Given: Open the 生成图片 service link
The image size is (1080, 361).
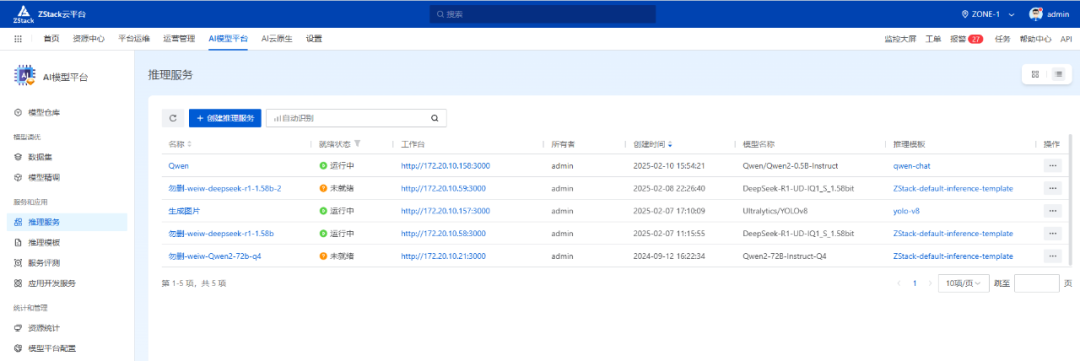Looking at the screenshot, I should [184, 211].
